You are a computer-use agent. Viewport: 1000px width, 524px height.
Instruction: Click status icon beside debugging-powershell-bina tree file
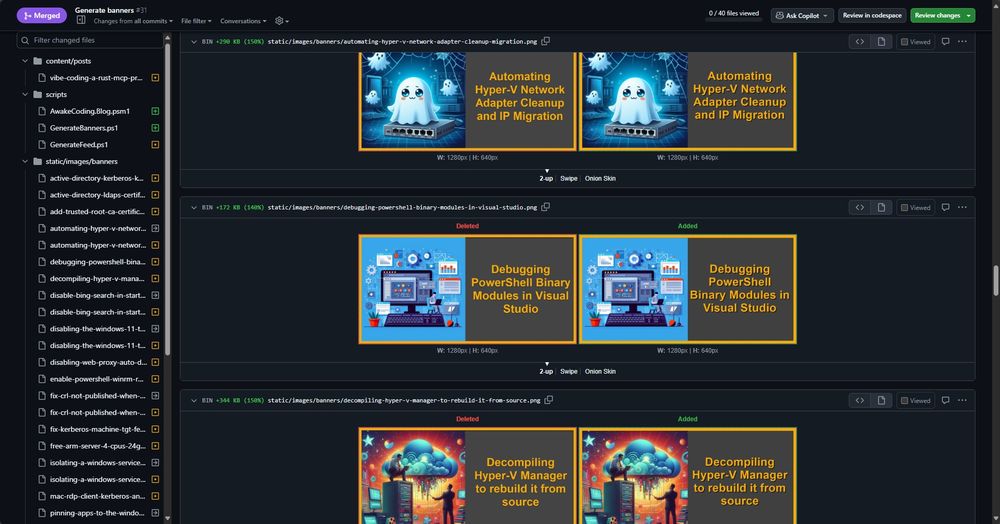click(155, 262)
